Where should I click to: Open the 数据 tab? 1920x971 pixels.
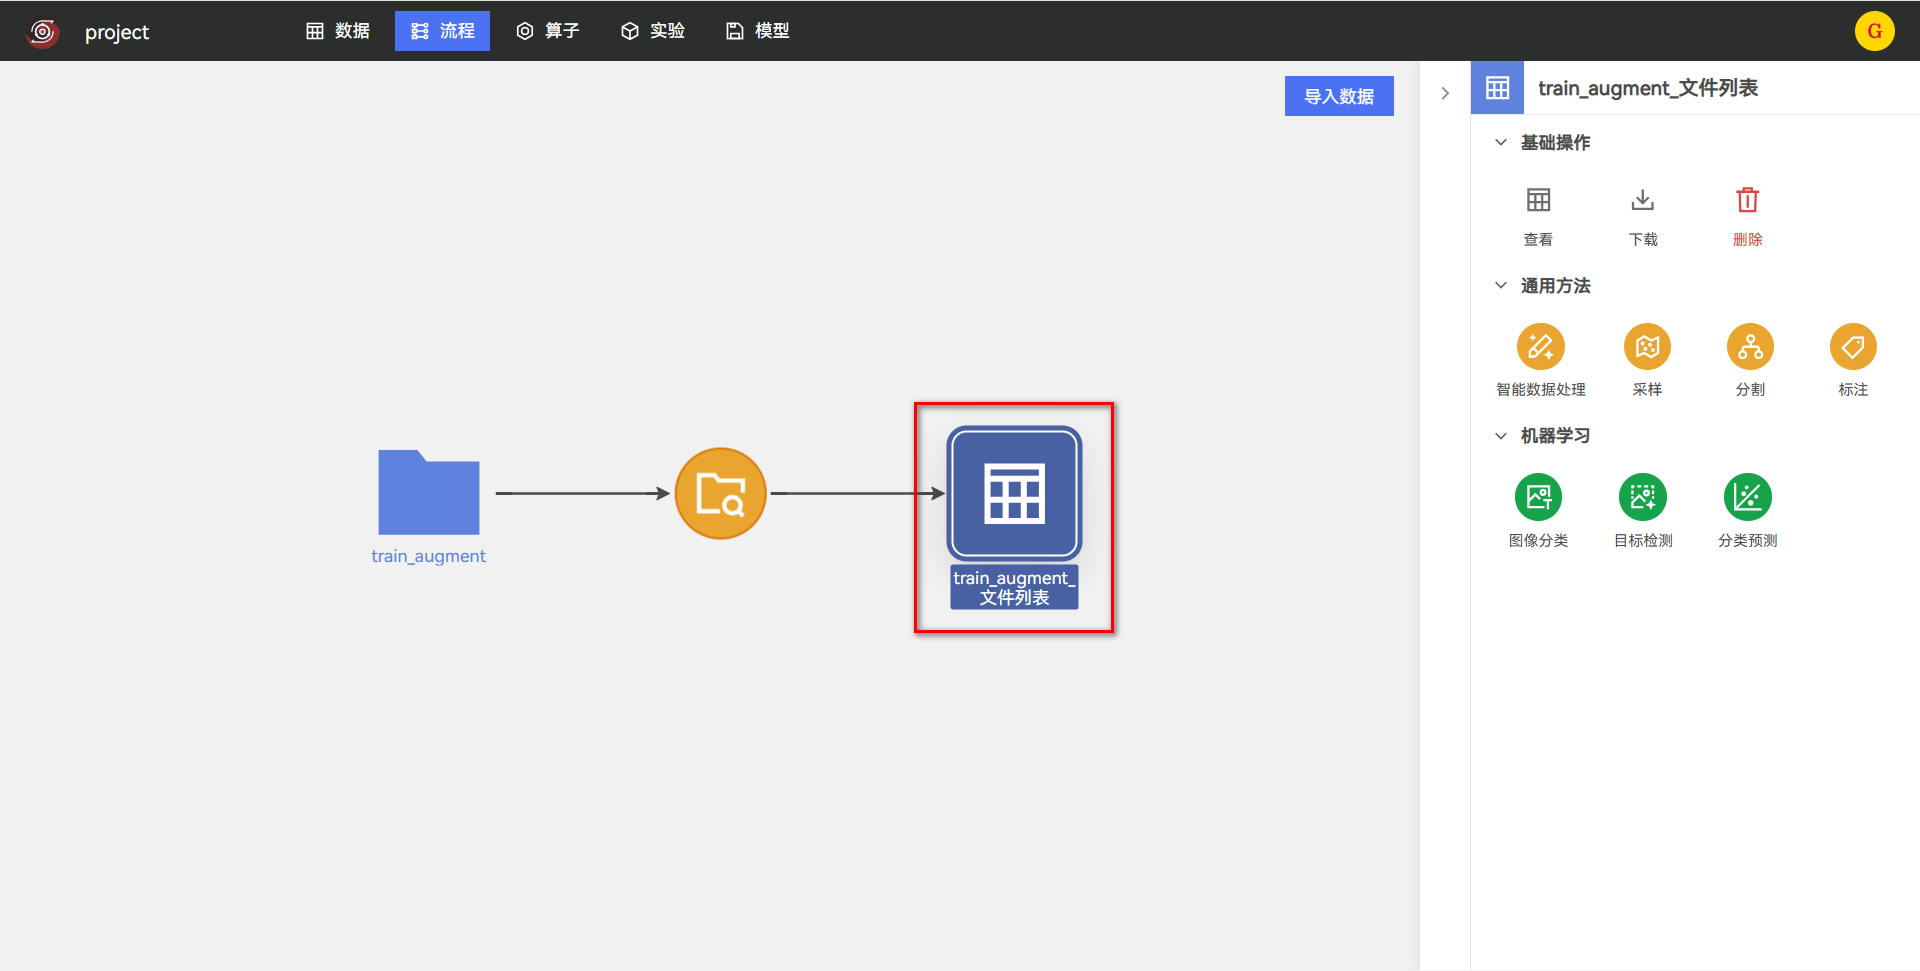(338, 31)
